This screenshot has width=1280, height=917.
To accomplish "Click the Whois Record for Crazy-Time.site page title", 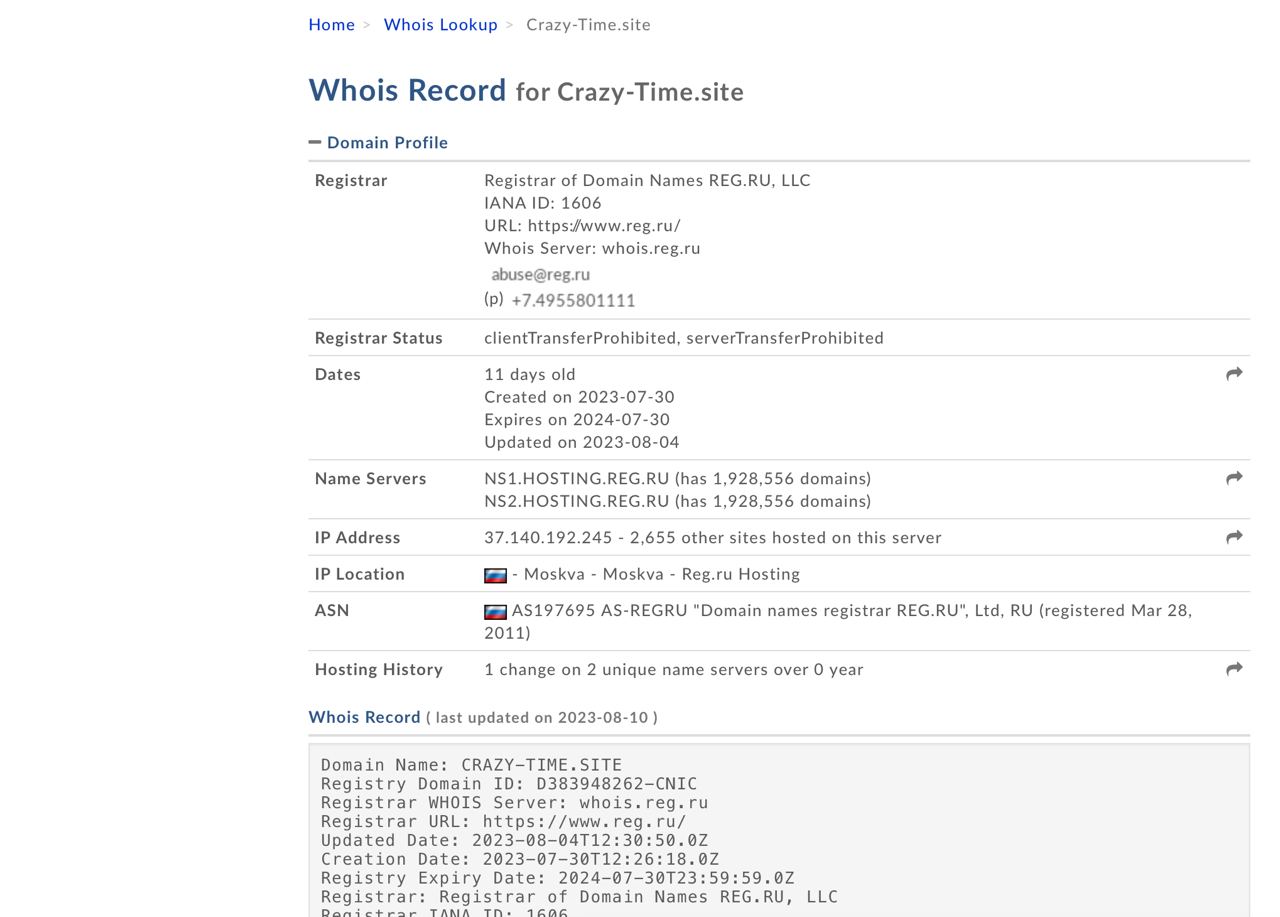I will coord(526,91).
